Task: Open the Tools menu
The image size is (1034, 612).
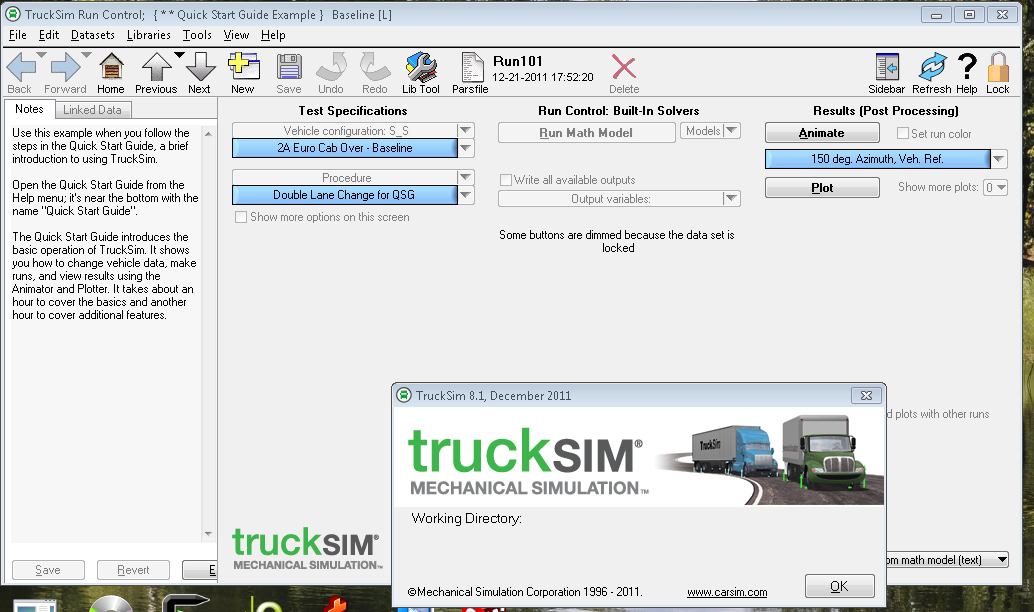Action: [x=197, y=35]
